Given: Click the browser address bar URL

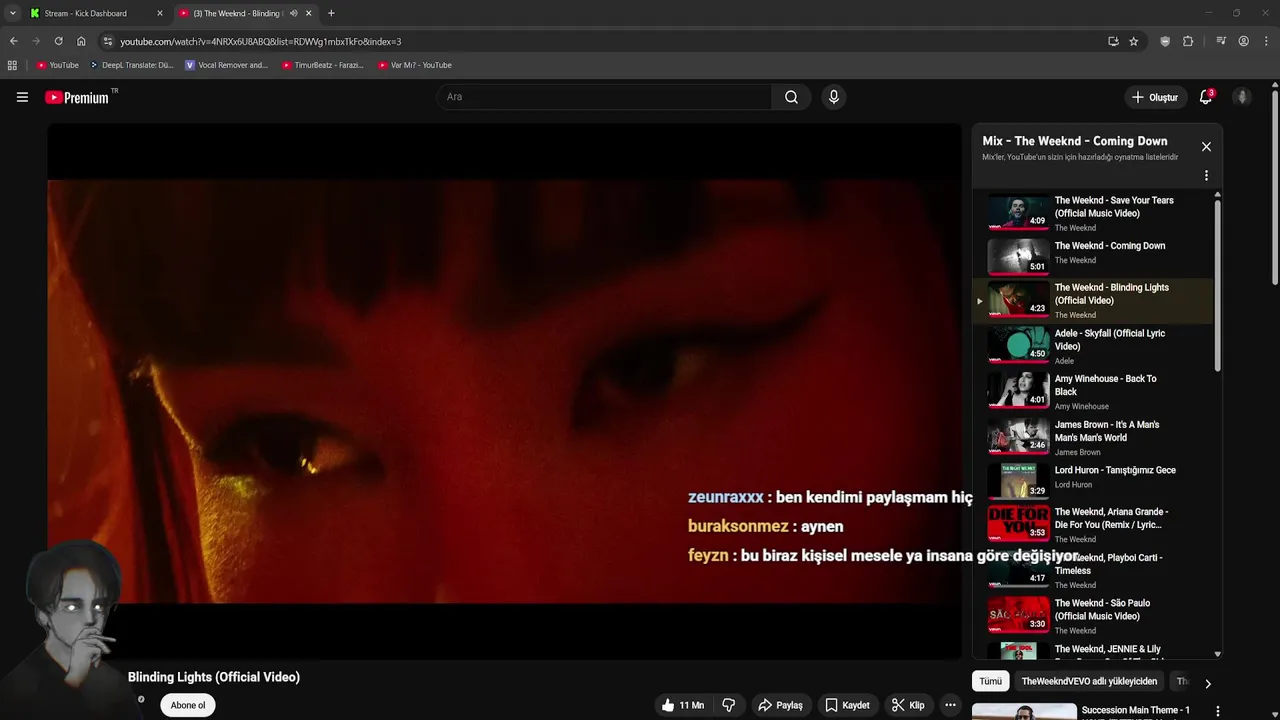Looking at the screenshot, I should click(x=261, y=41).
